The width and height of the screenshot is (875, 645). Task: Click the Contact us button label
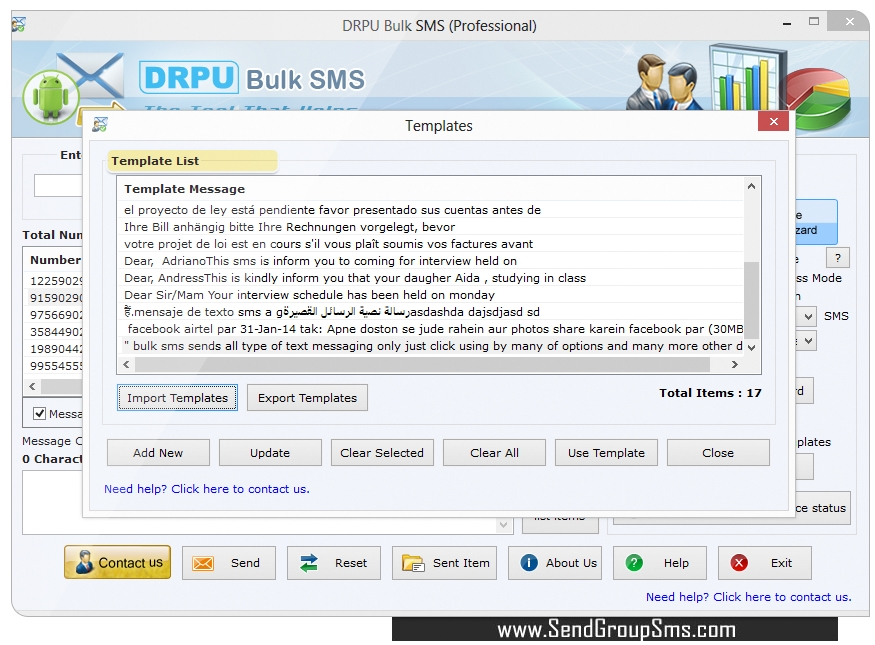(131, 563)
